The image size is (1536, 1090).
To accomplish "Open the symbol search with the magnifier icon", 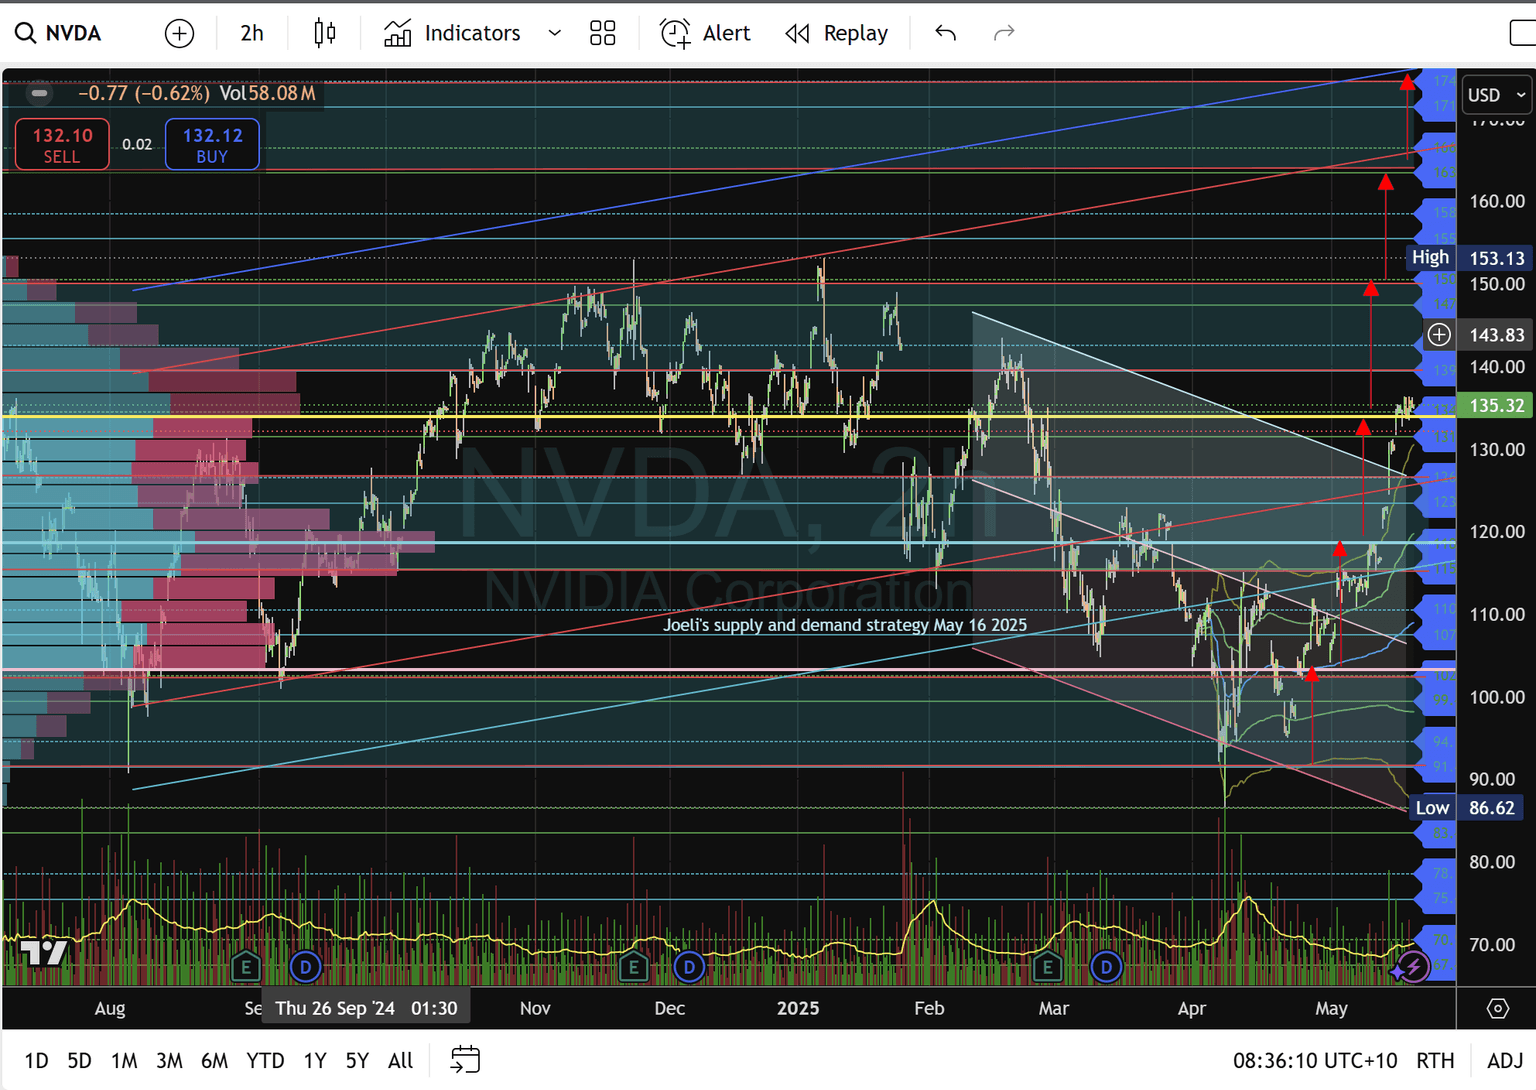I will 25,33.
